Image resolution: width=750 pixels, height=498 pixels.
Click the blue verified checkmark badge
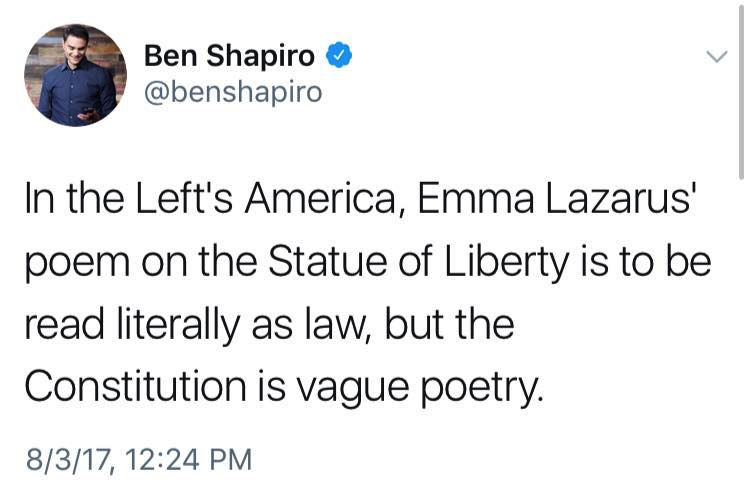pyautogui.click(x=339, y=55)
